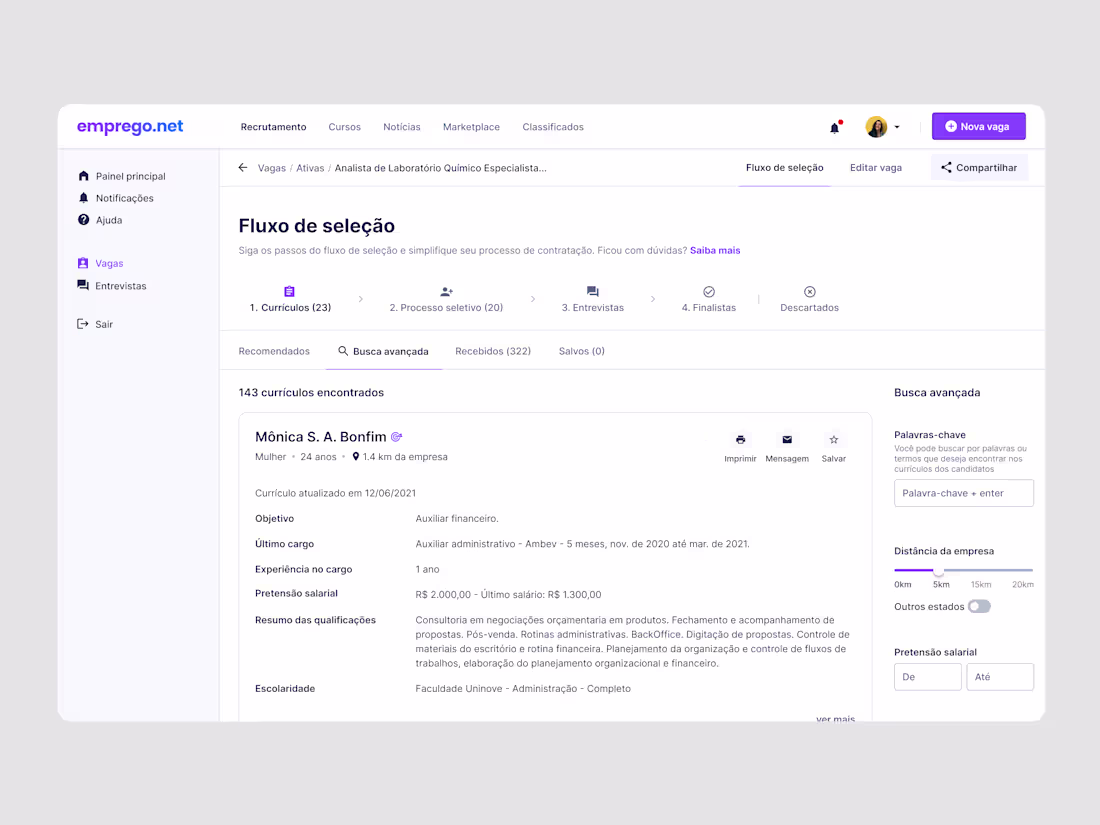This screenshot has height=825, width=1100.
Task: Click the Palavra-chave keyword input field
Action: (x=963, y=492)
